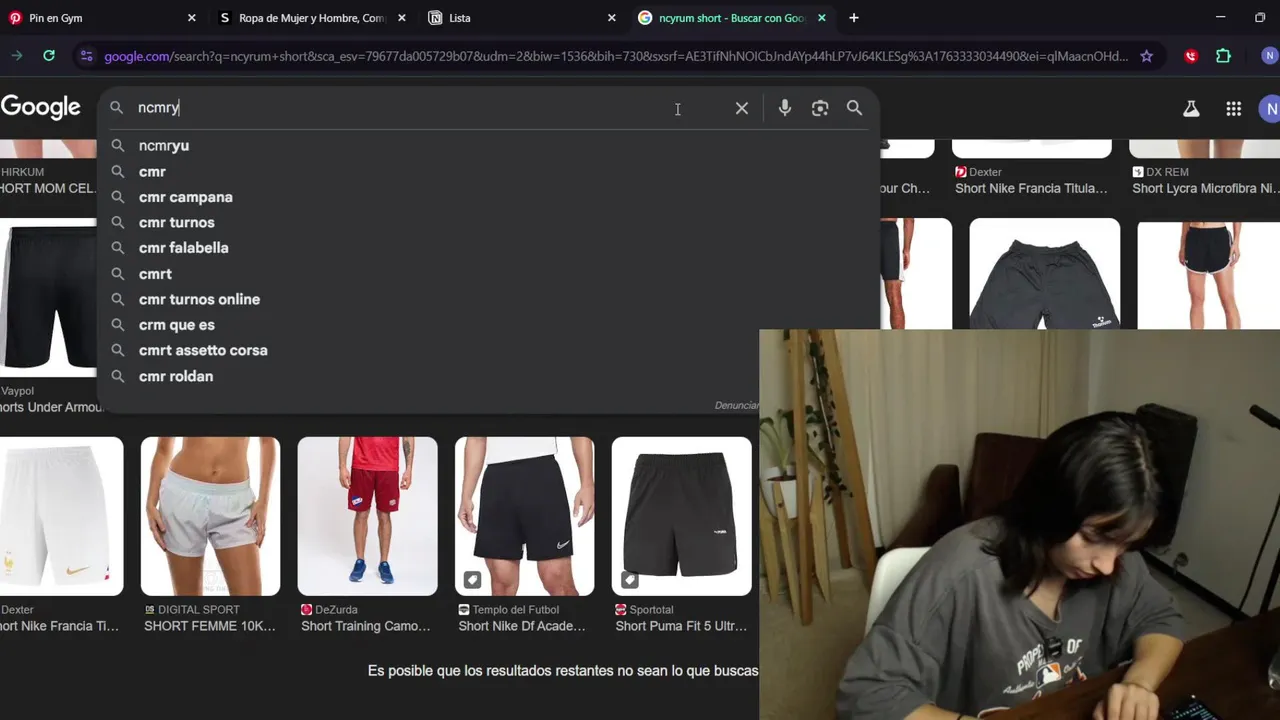Click the "Denunciar" suggestions report link
The height and width of the screenshot is (720, 1280).
pyautogui.click(x=737, y=405)
